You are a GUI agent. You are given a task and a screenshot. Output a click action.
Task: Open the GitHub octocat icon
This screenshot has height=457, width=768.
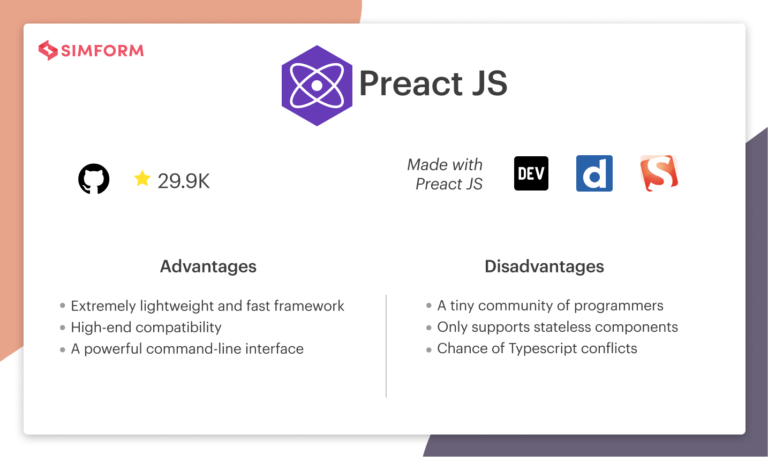94,179
